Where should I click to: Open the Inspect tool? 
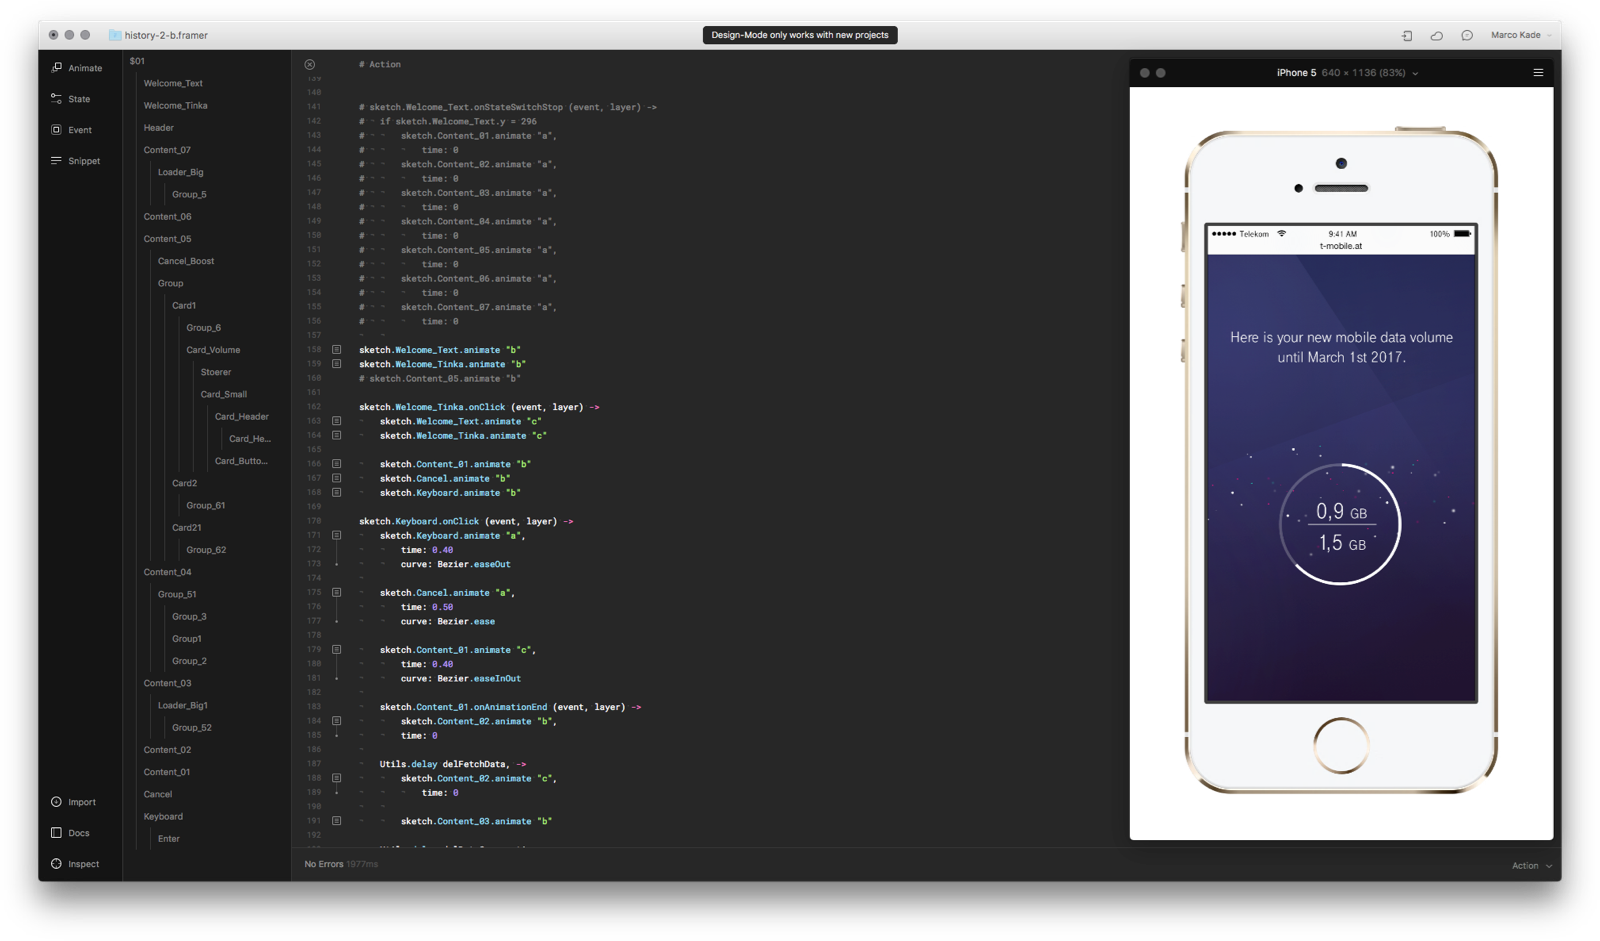[75, 864]
